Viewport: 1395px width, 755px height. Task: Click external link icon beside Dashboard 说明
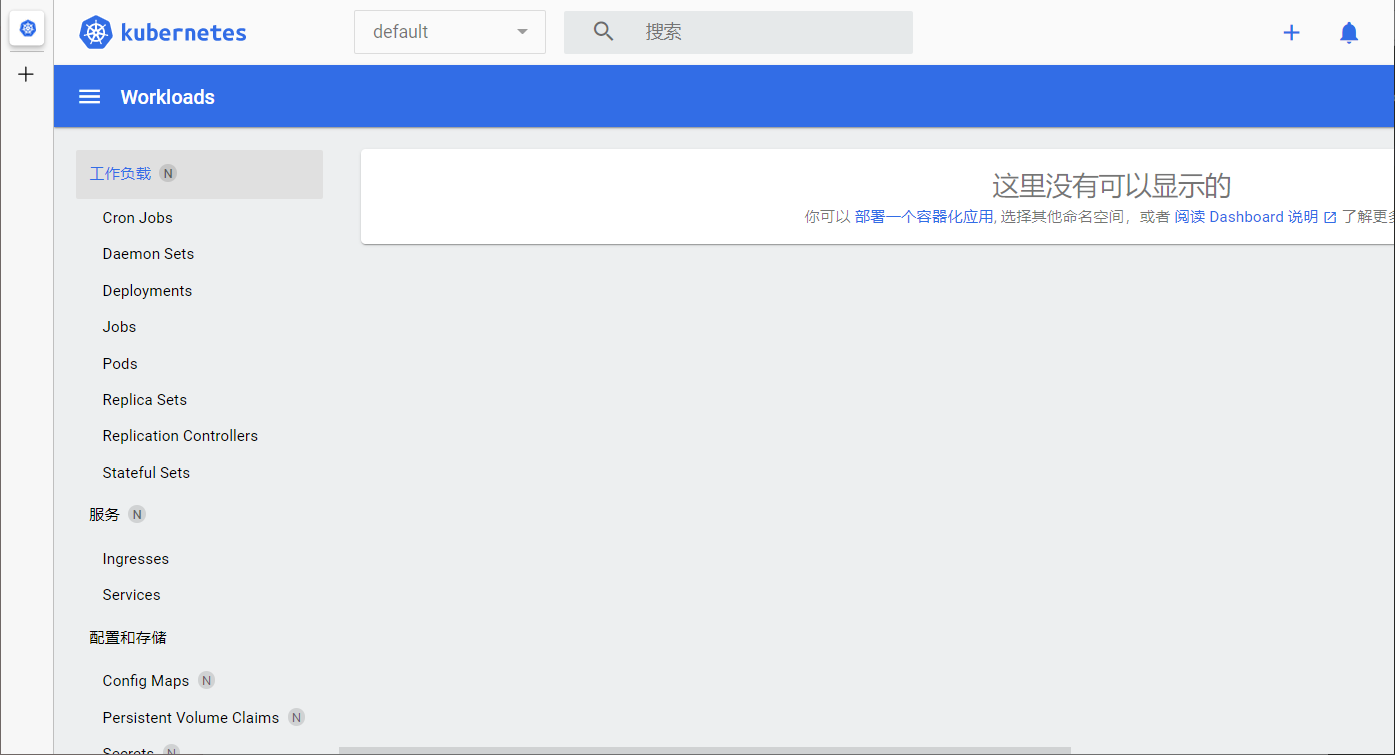(1330, 217)
